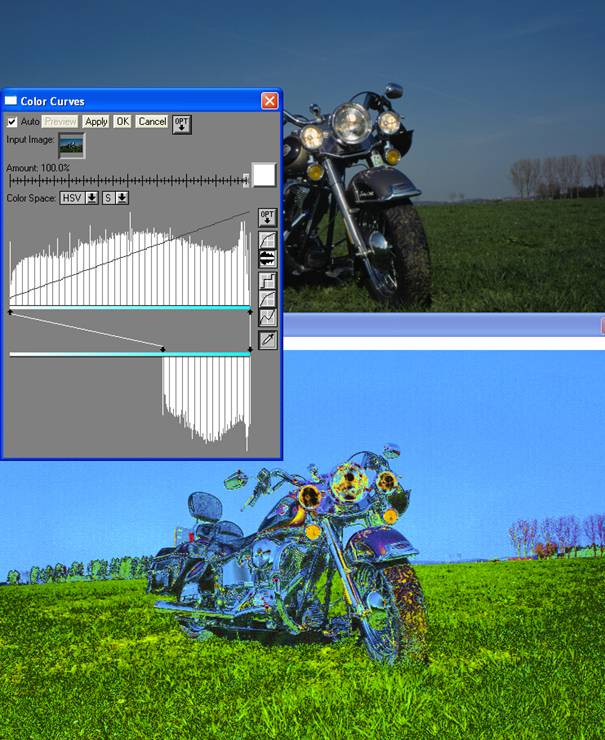Click the Amount slider handle
Viewport: 605px width, 740px height.
pos(246,180)
